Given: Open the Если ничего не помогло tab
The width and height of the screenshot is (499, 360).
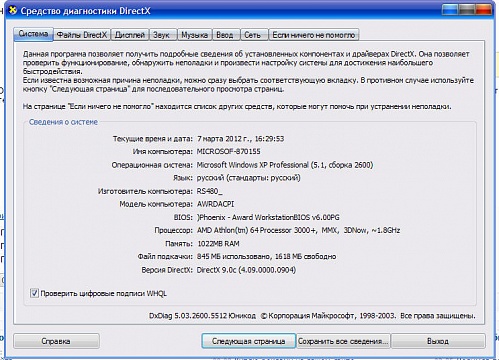Looking at the screenshot, I should (x=314, y=35).
